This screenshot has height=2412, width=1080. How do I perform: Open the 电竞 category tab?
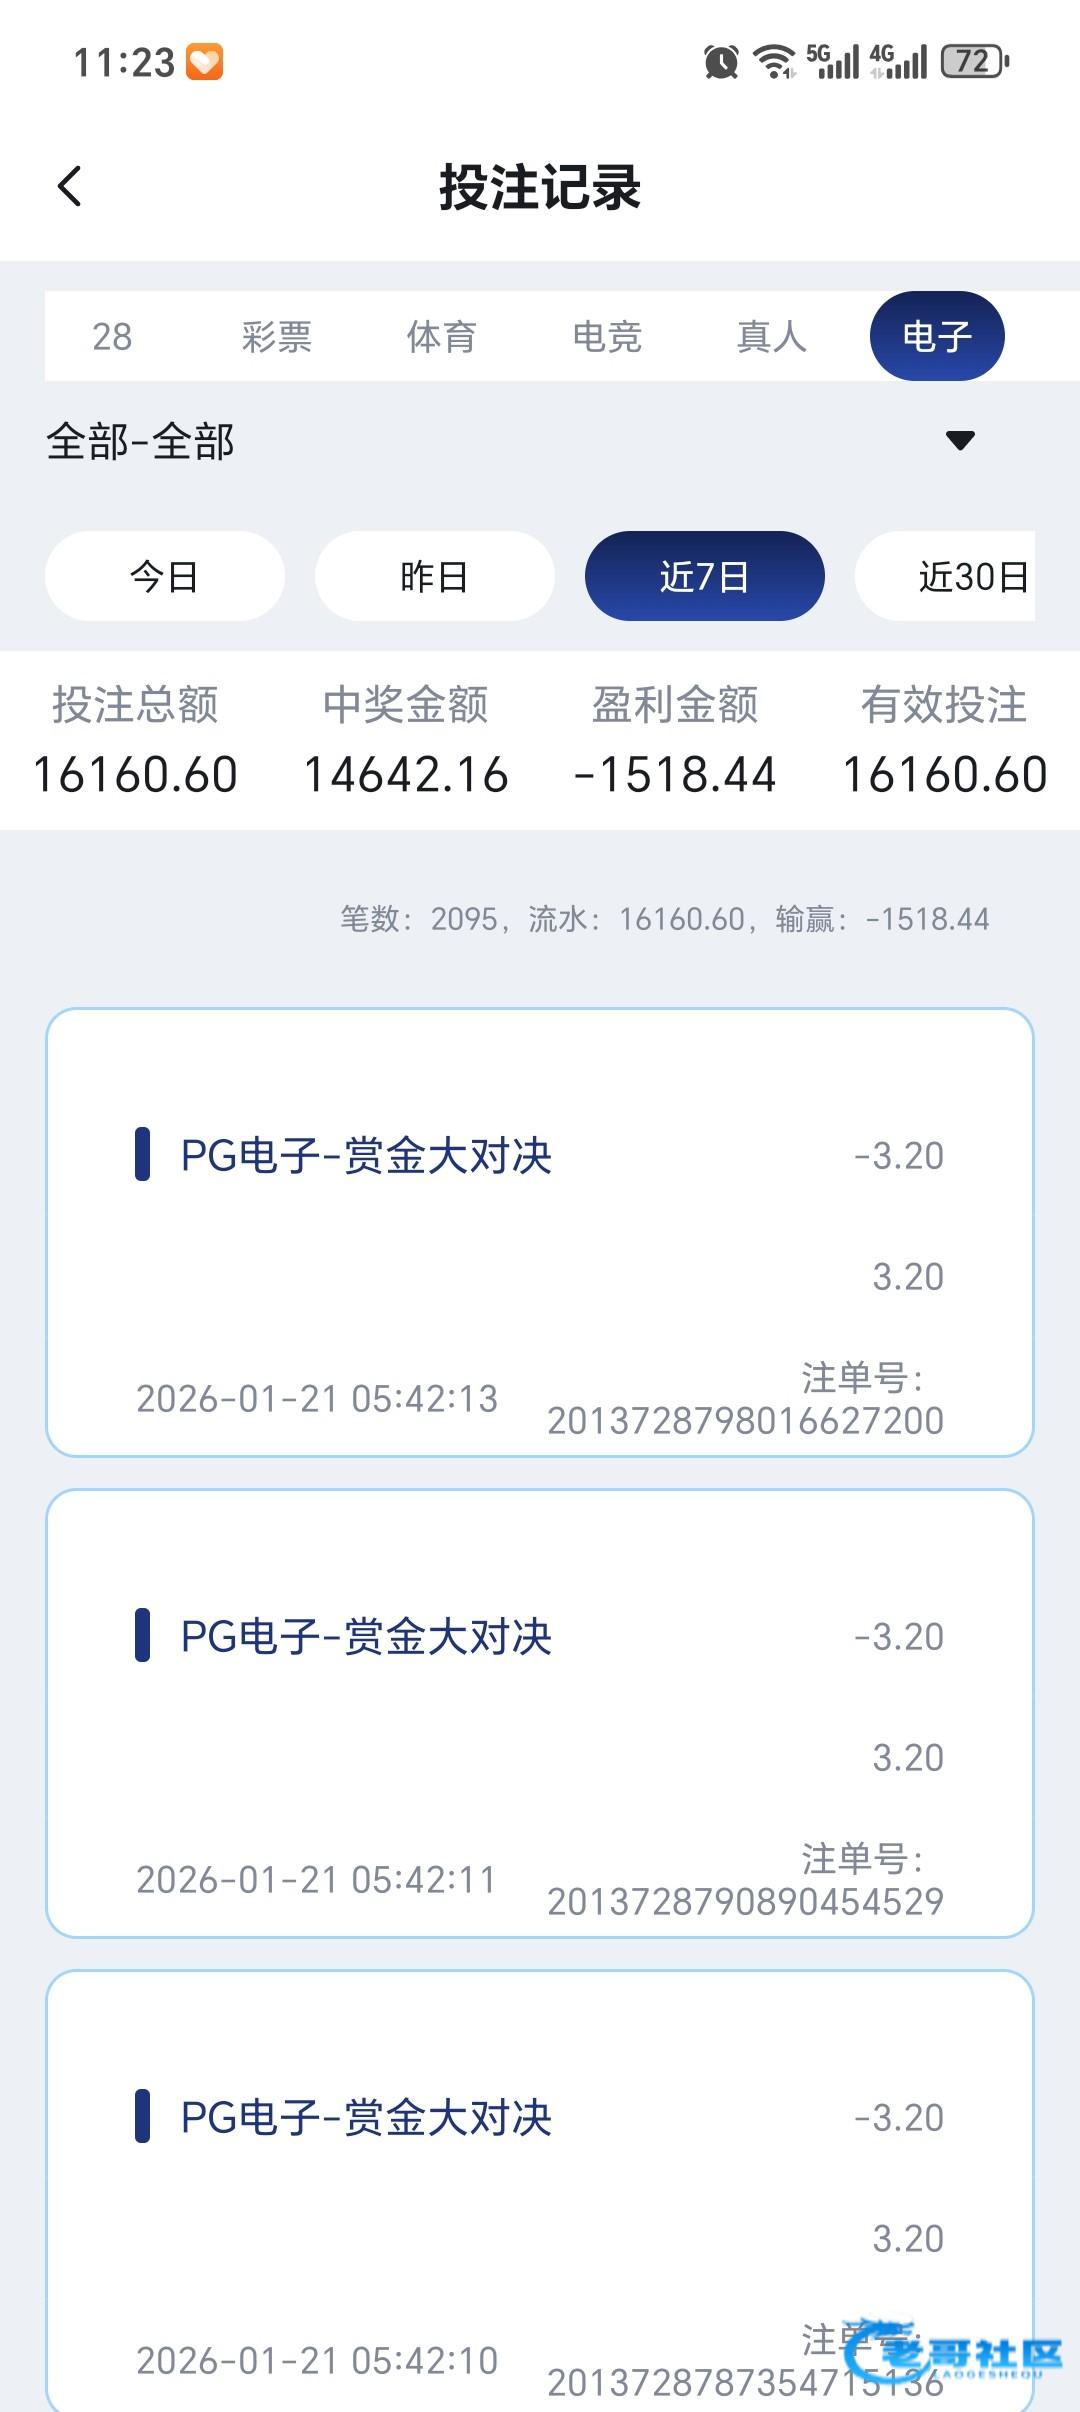(607, 337)
